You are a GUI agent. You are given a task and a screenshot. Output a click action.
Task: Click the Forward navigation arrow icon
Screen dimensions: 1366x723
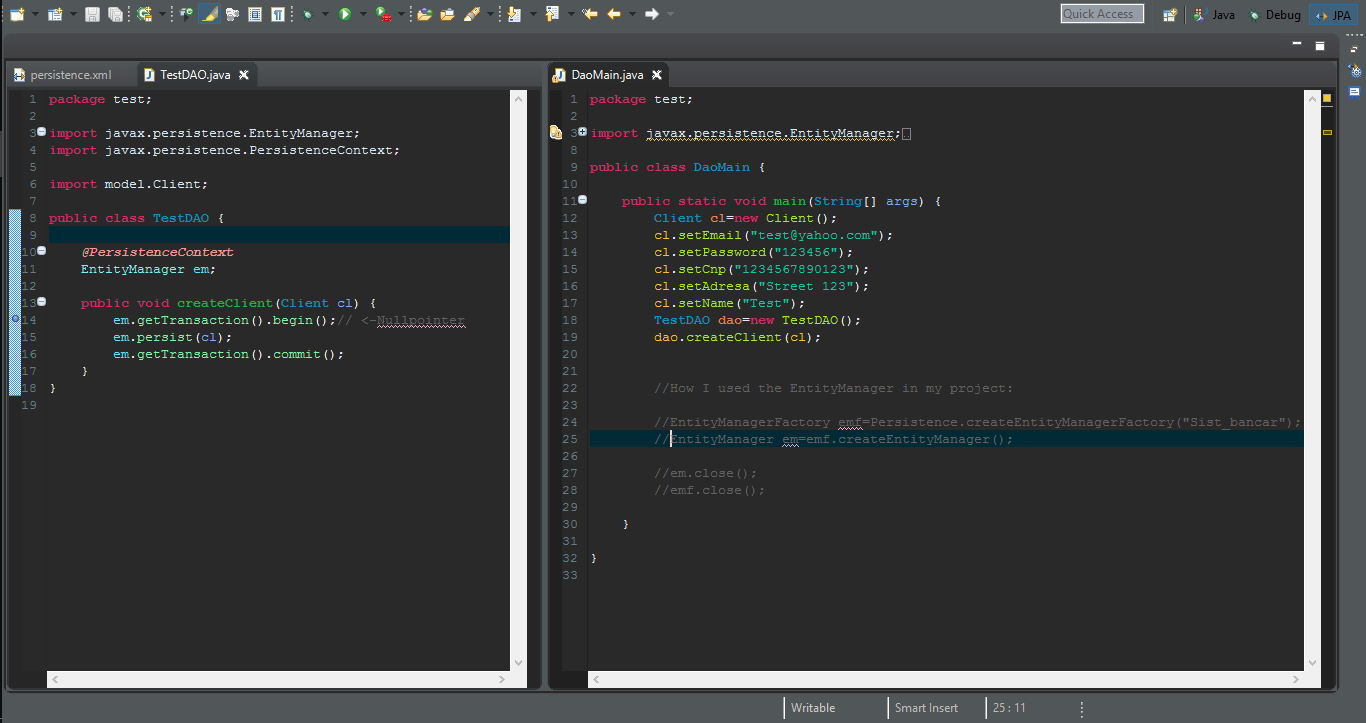pos(651,14)
